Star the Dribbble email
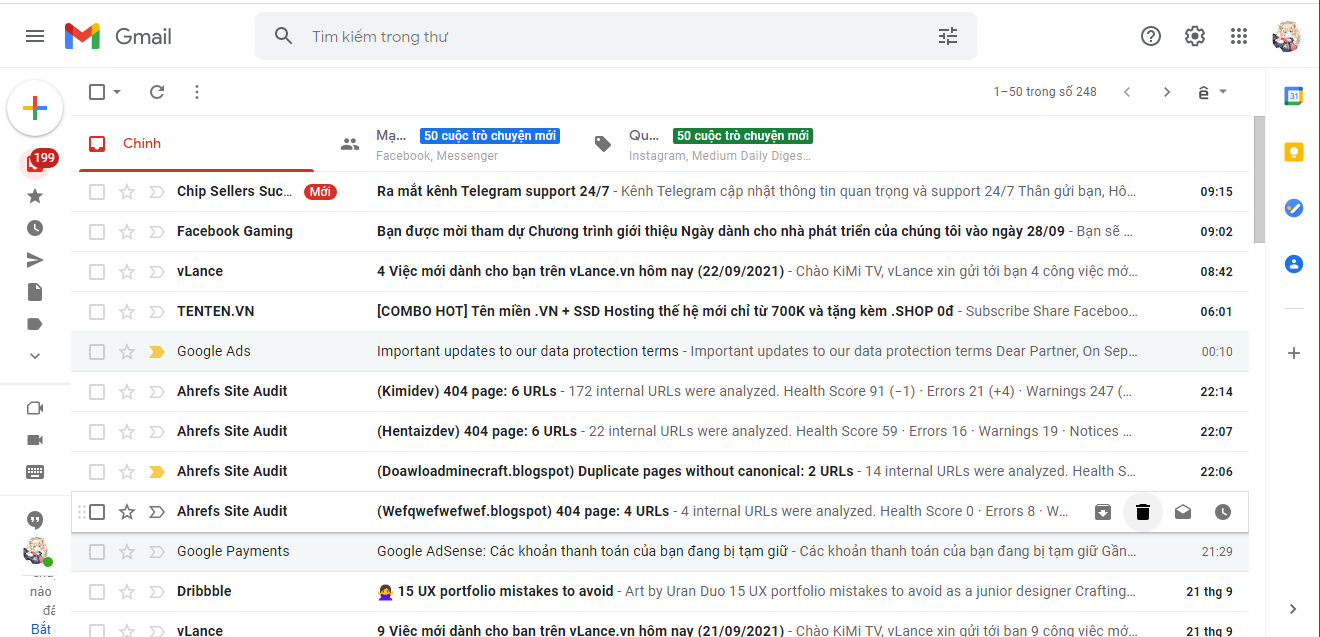Screen dimensions: 1320x637 (127, 591)
